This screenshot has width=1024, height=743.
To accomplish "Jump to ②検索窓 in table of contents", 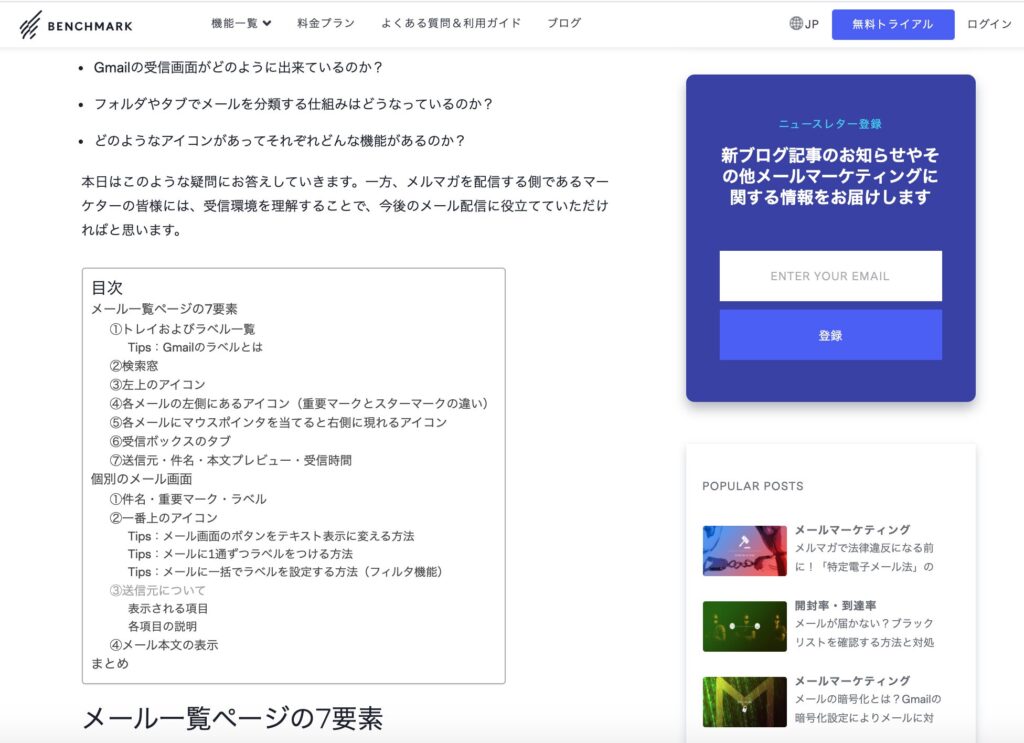I will click(x=134, y=366).
